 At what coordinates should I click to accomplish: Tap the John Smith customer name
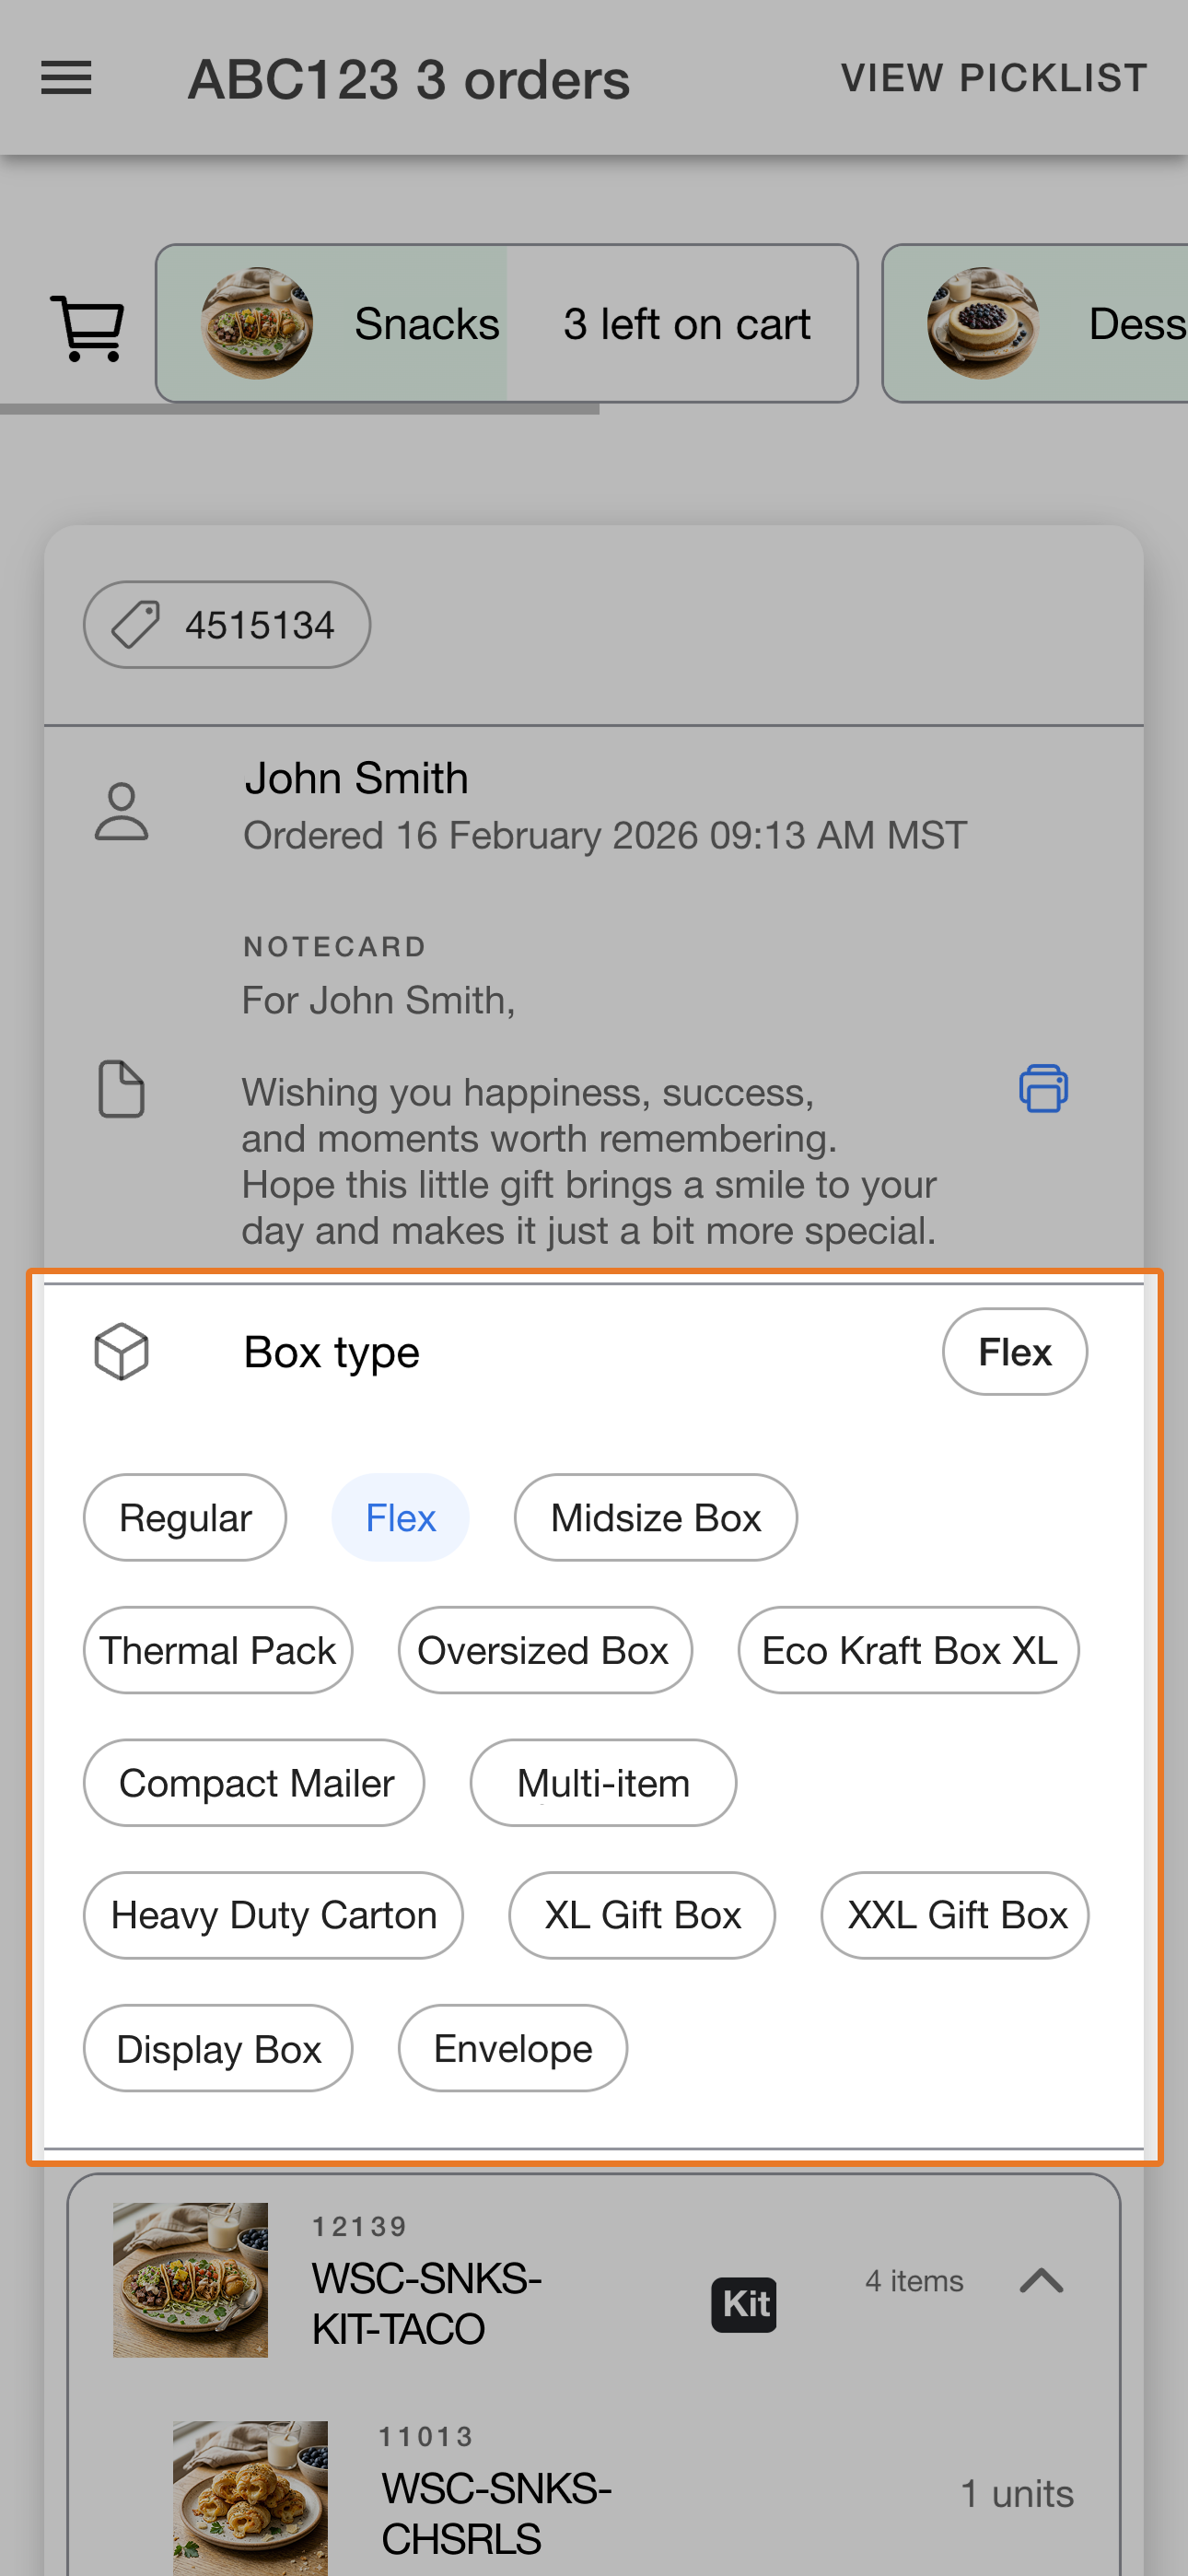tap(356, 778)
